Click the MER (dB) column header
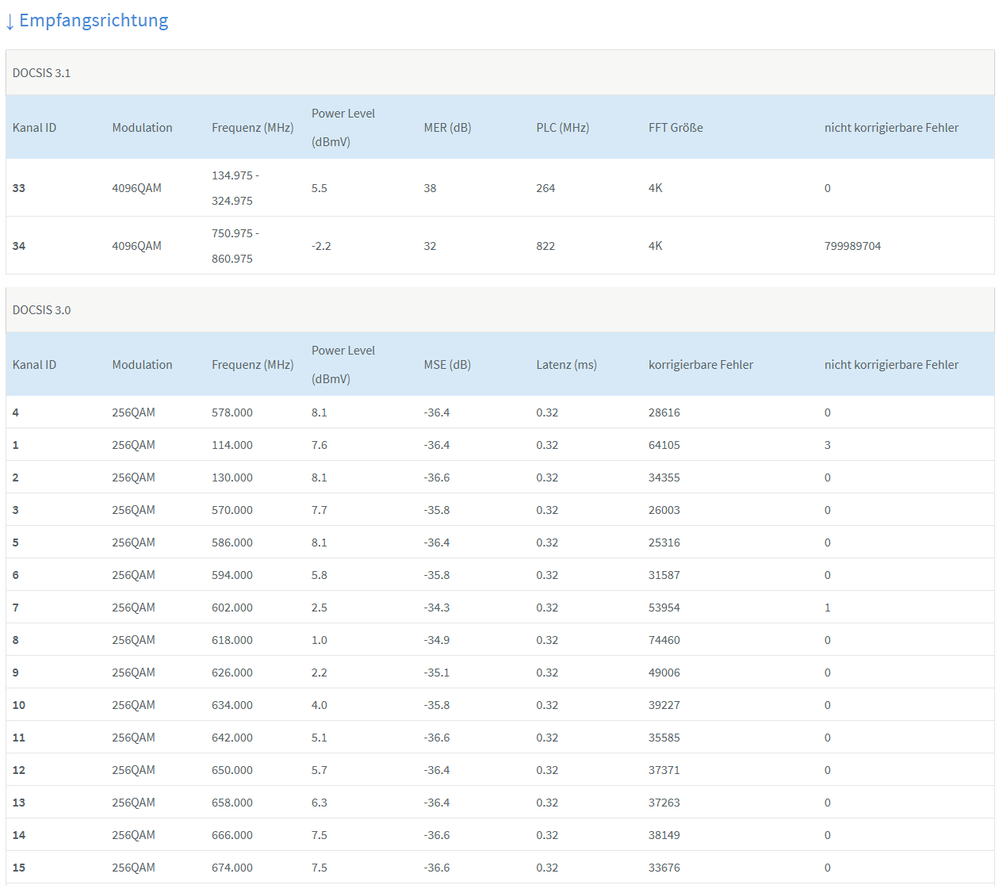 coord(447,127)
